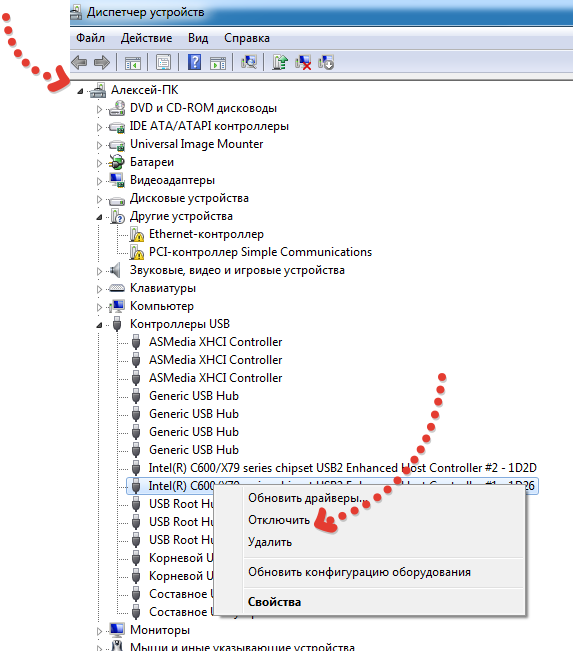Click the Дисковые устройства drive icon
The image size is (573, 651).
(x=117, y=200)
